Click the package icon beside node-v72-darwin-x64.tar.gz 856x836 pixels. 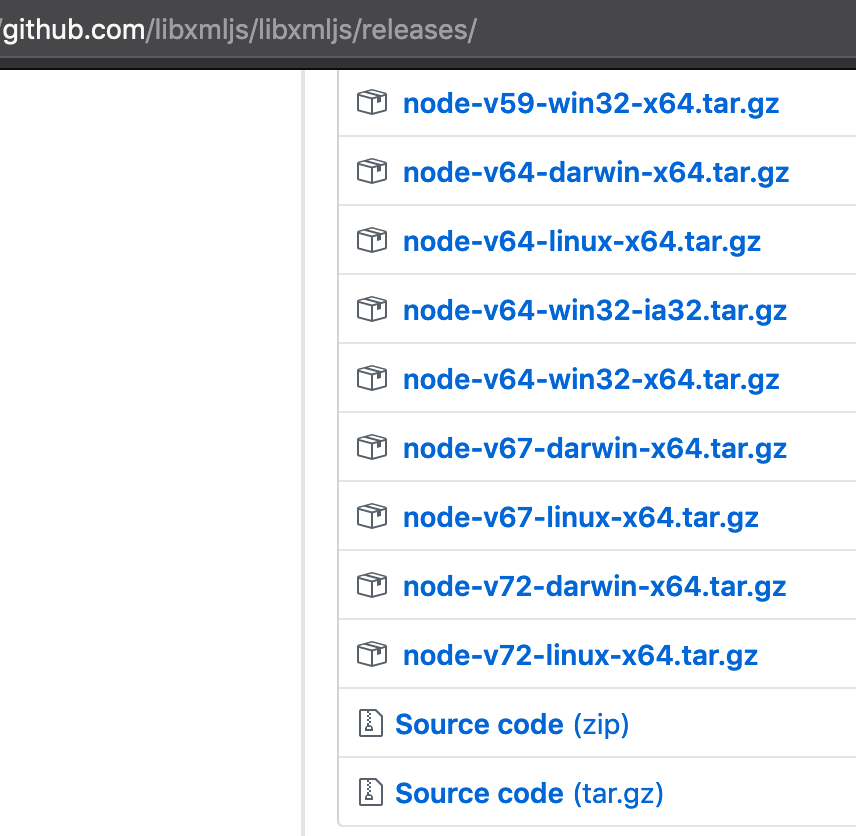371,585
